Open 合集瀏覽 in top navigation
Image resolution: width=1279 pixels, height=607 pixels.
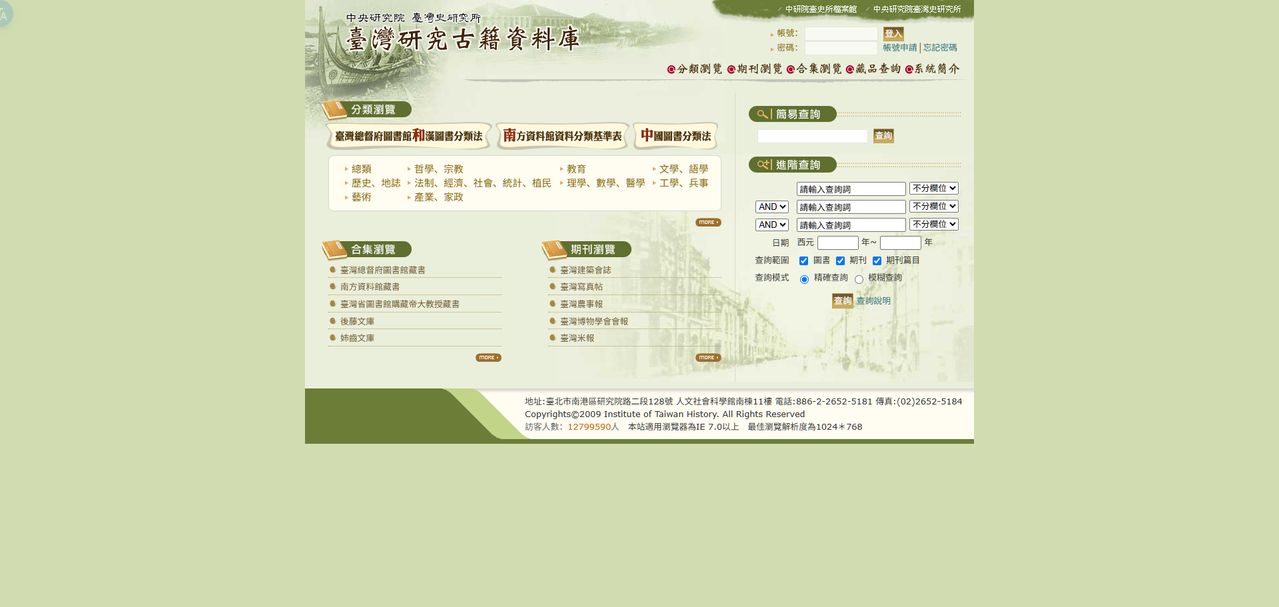[x=814, y=69]
